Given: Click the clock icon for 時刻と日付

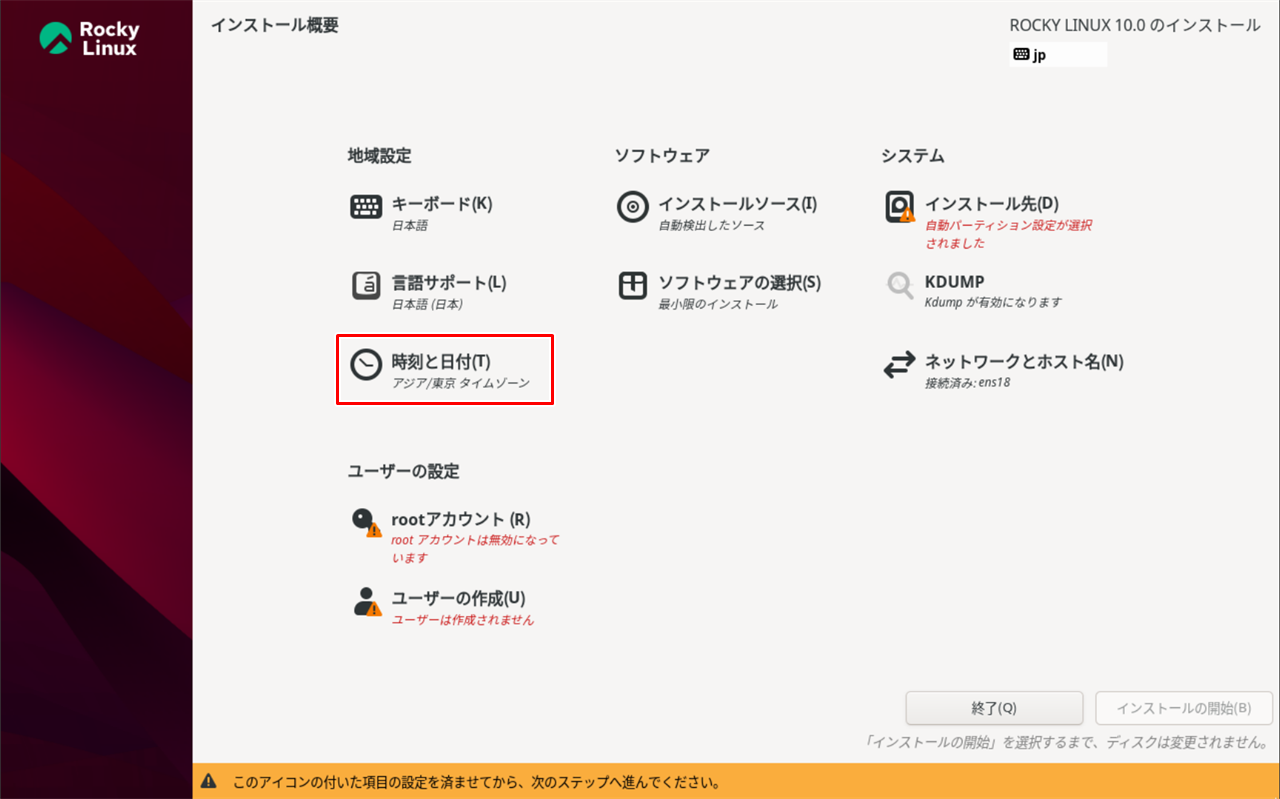Looking at the screenshot, I should point(366,365).
